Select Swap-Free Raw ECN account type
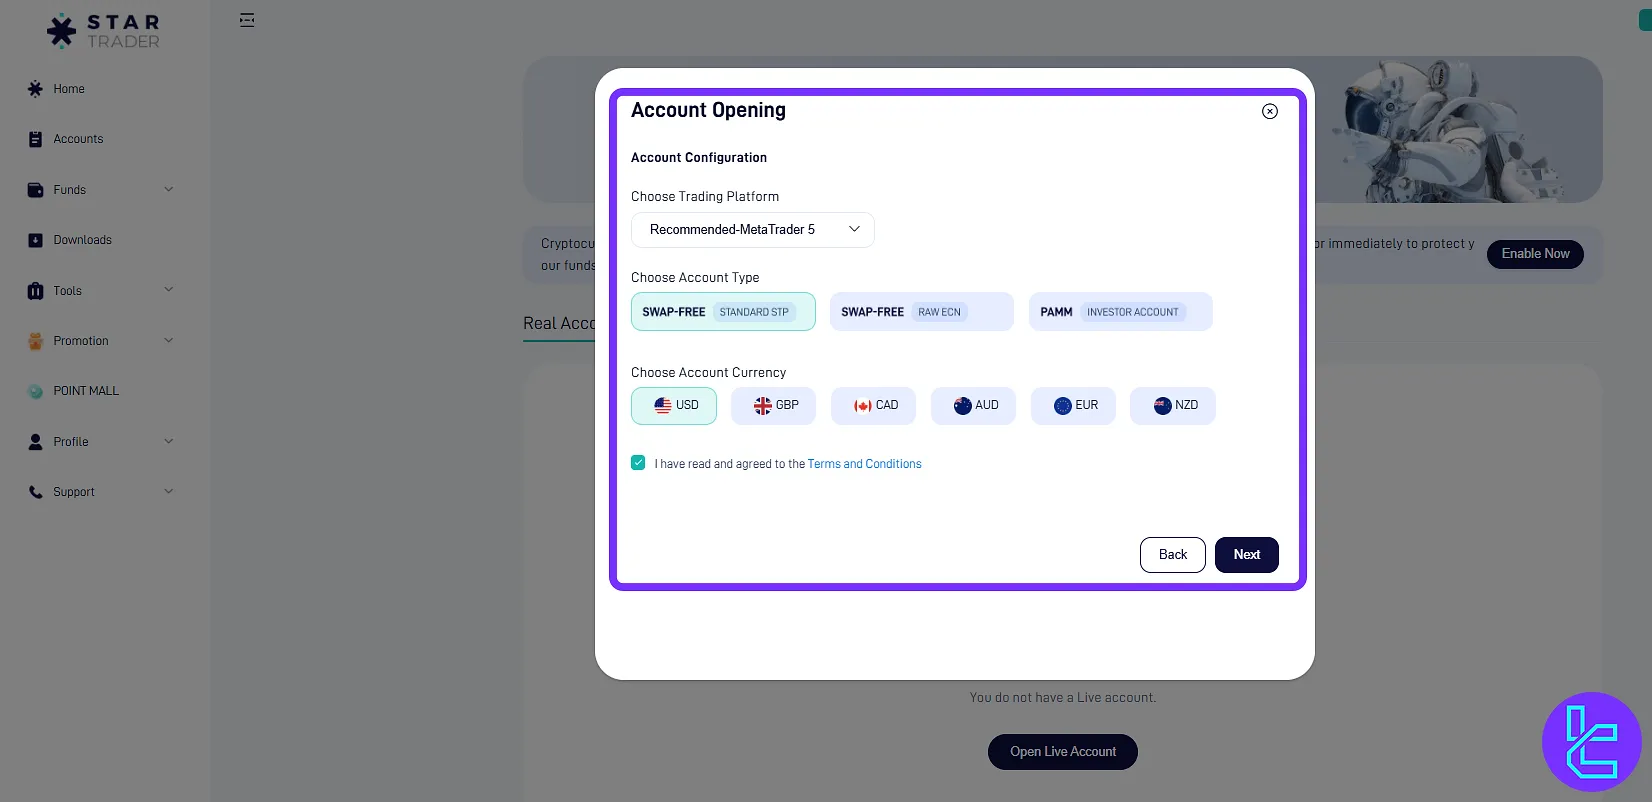 (x=921, y=312)
